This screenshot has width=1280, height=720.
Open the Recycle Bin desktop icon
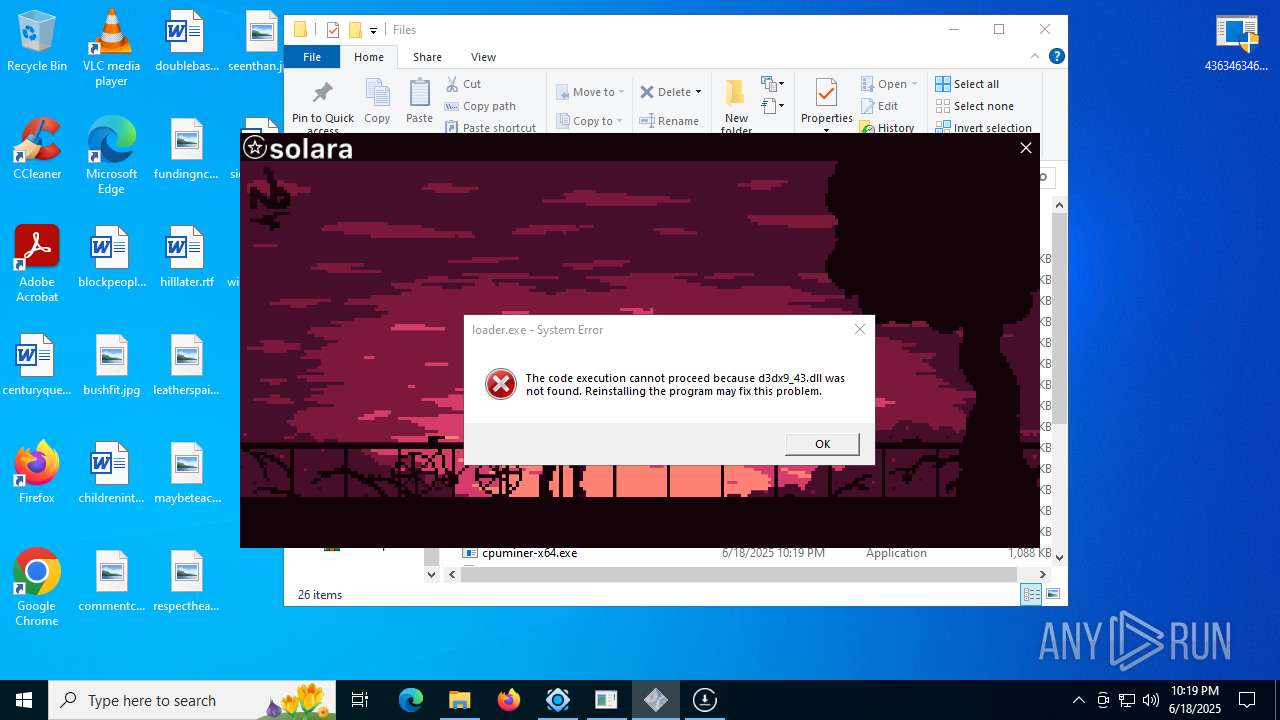(x=37, y=41)
